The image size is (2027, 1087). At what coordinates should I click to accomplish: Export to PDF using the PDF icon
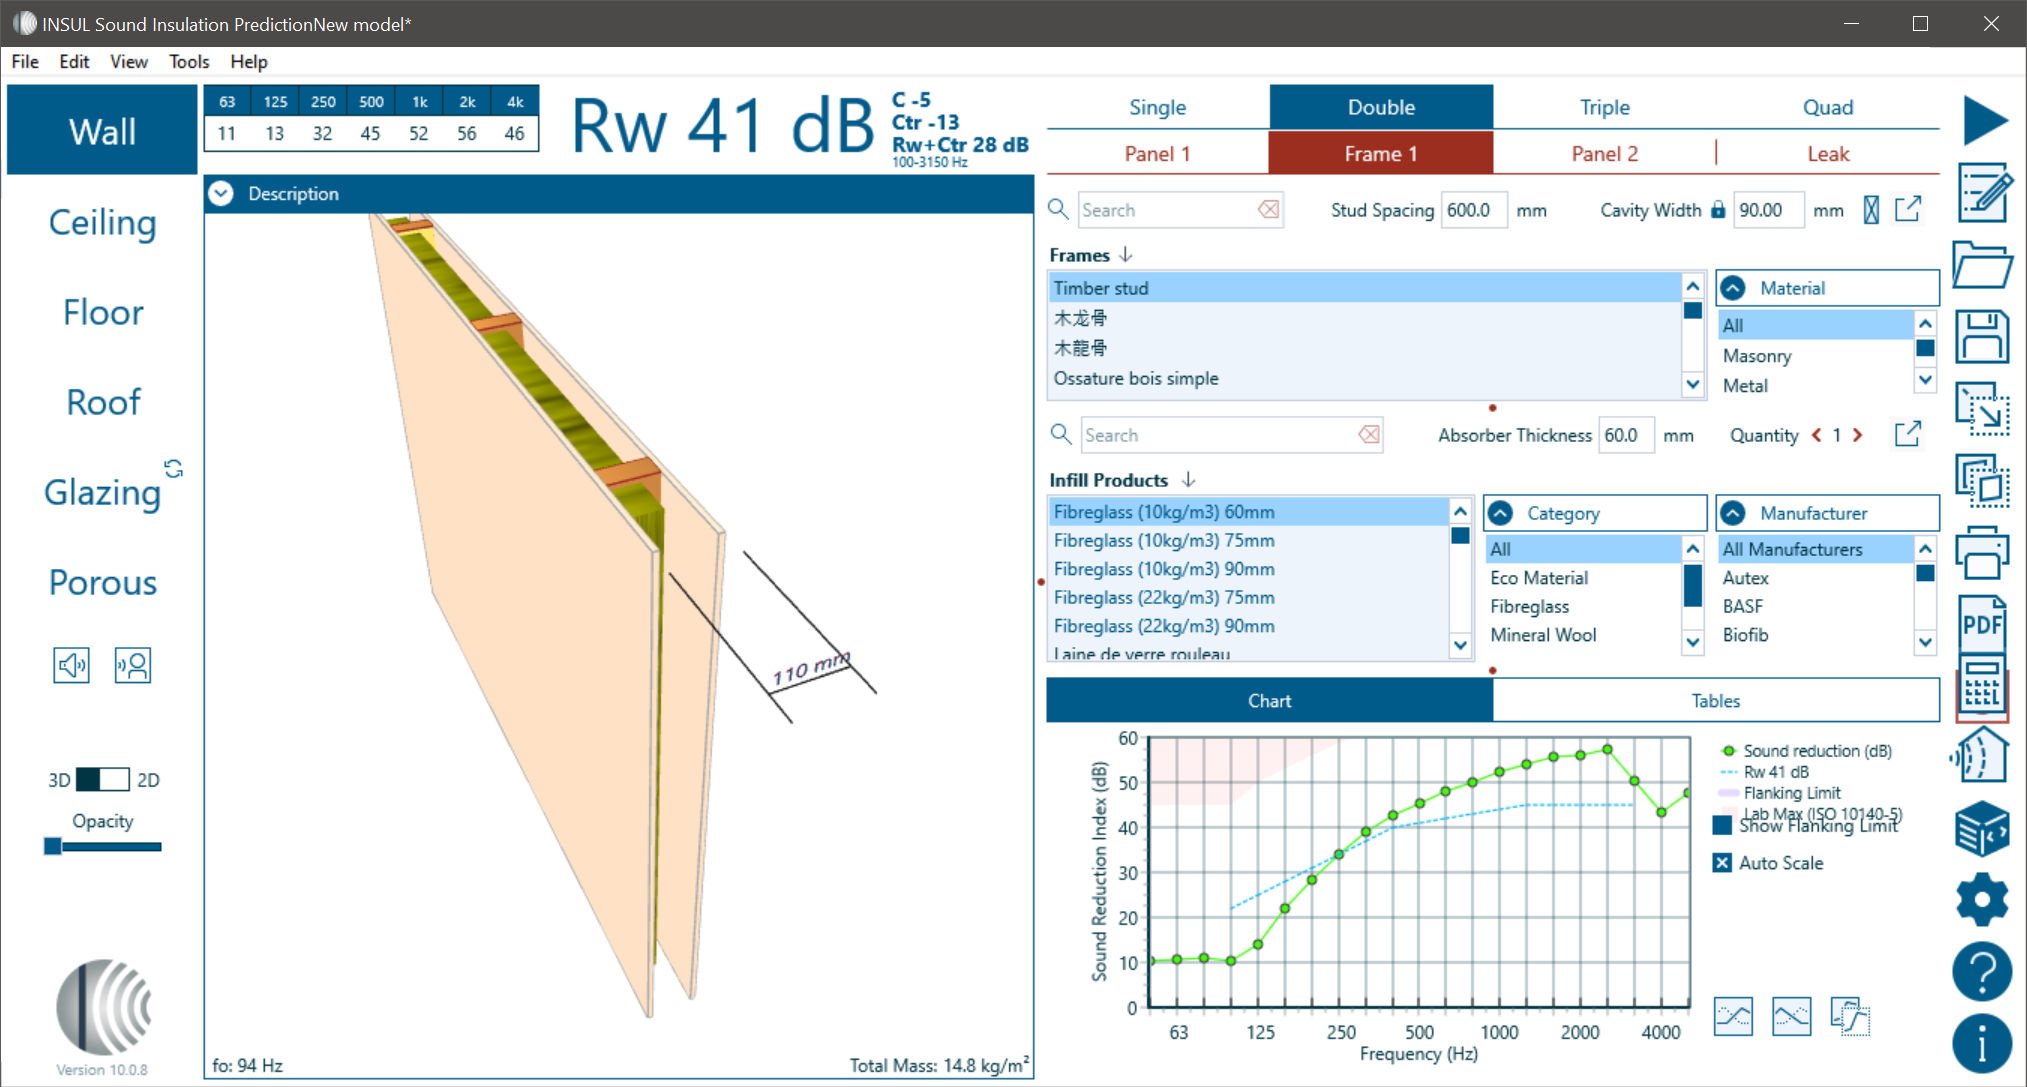(1982, 624)
